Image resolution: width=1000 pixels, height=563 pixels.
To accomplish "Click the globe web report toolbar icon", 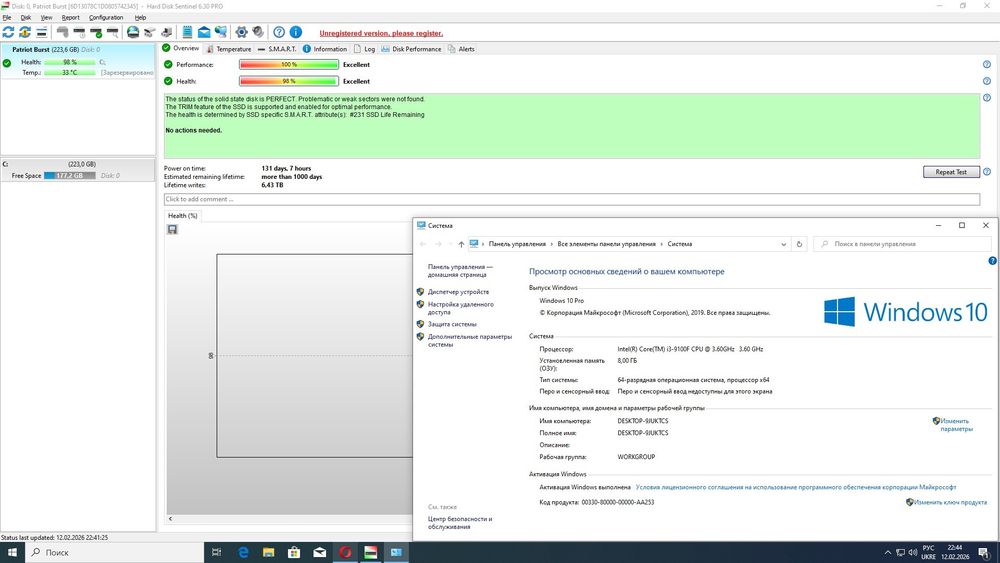I will point(133,32).
